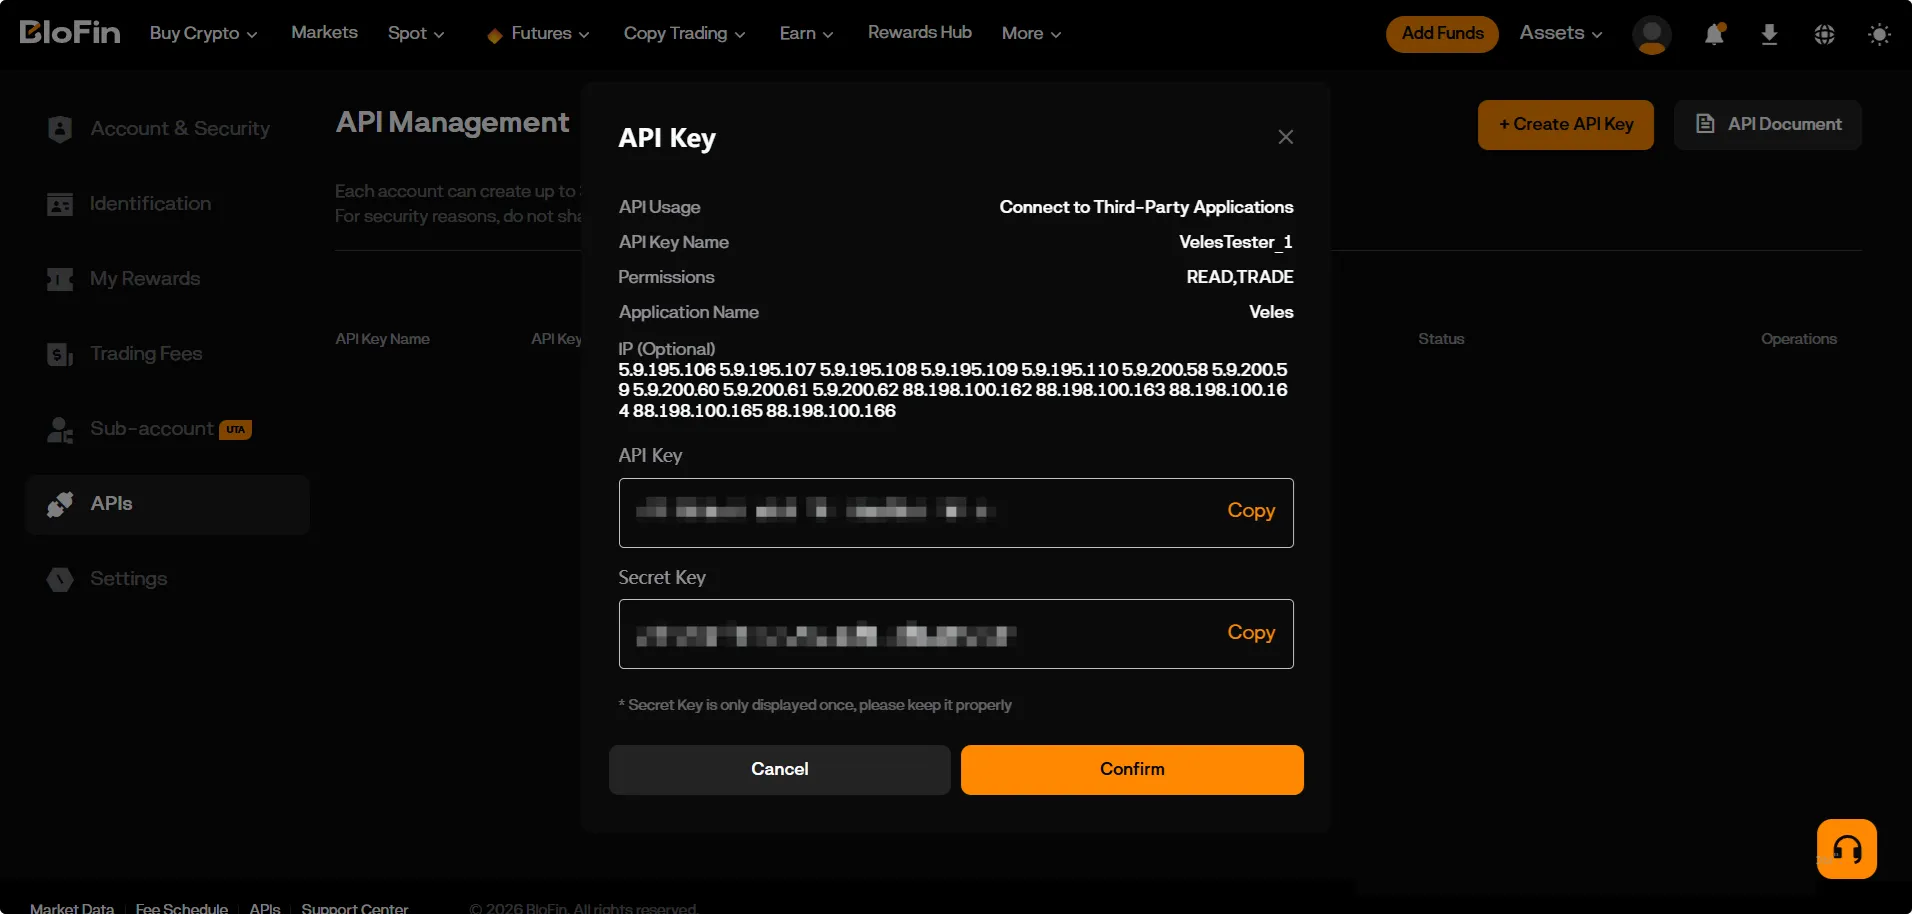Viewport: 1912px width, 914px height.
Task: Expand the Earn dropdown
Action: (x=806, y=33)
